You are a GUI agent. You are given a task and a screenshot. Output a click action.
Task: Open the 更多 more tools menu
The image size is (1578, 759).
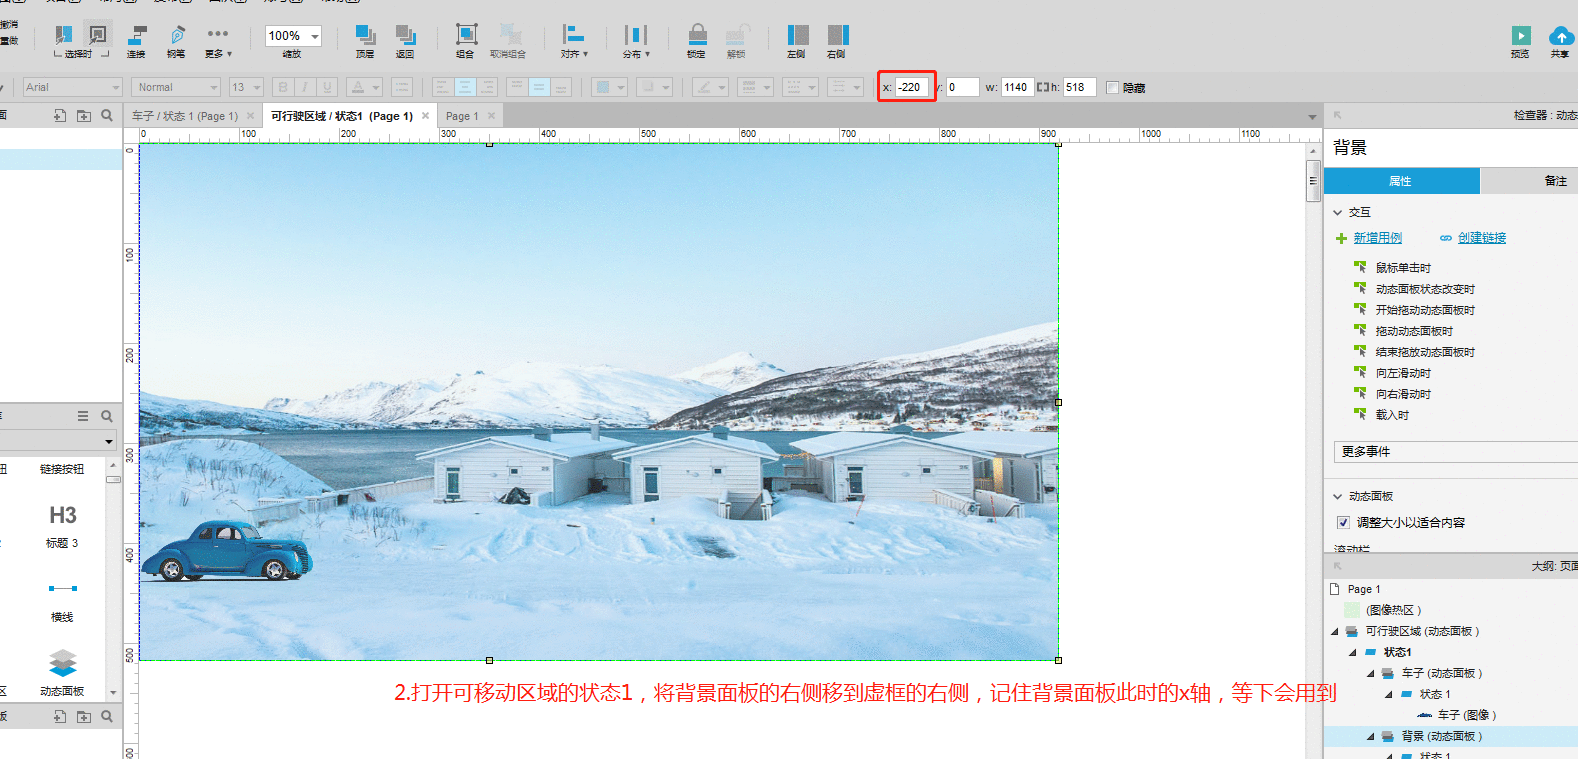tap(218, 41)
